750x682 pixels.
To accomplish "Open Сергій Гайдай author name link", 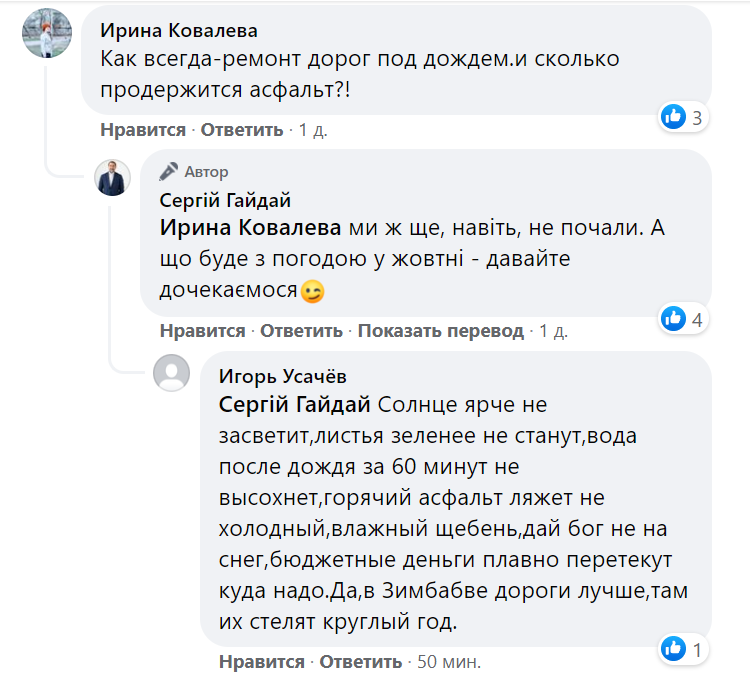I will point(225,200).
